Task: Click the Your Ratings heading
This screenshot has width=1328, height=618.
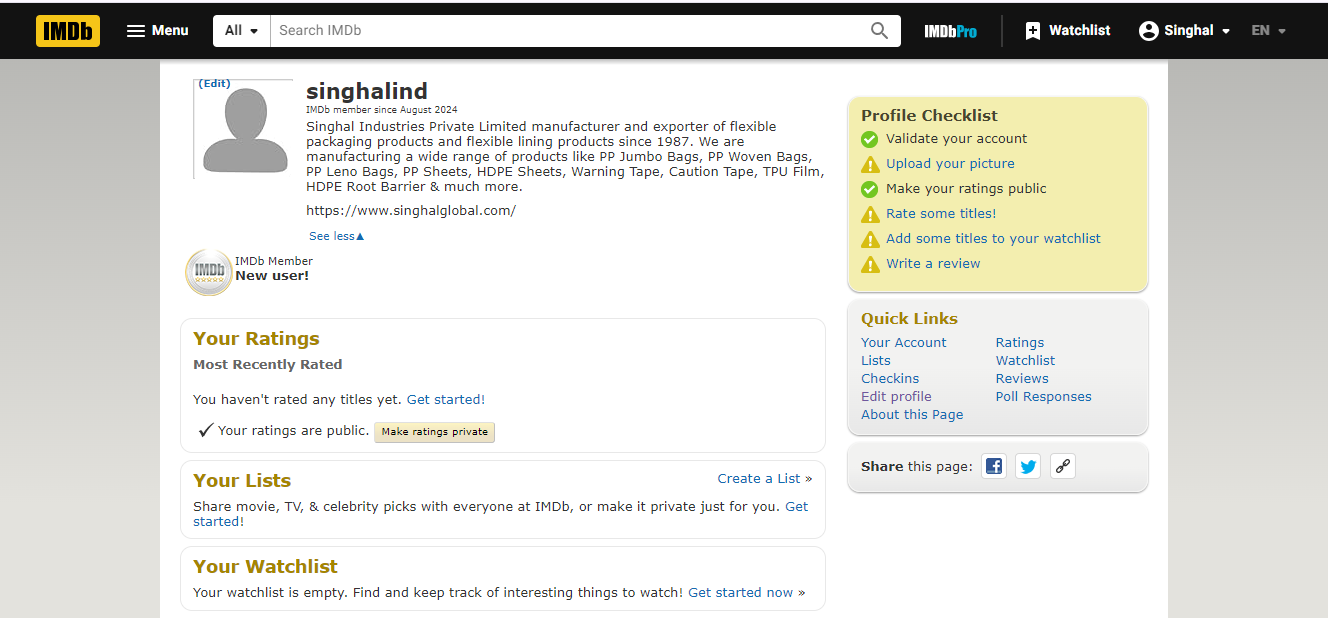Action: click(x=256, y=338)
